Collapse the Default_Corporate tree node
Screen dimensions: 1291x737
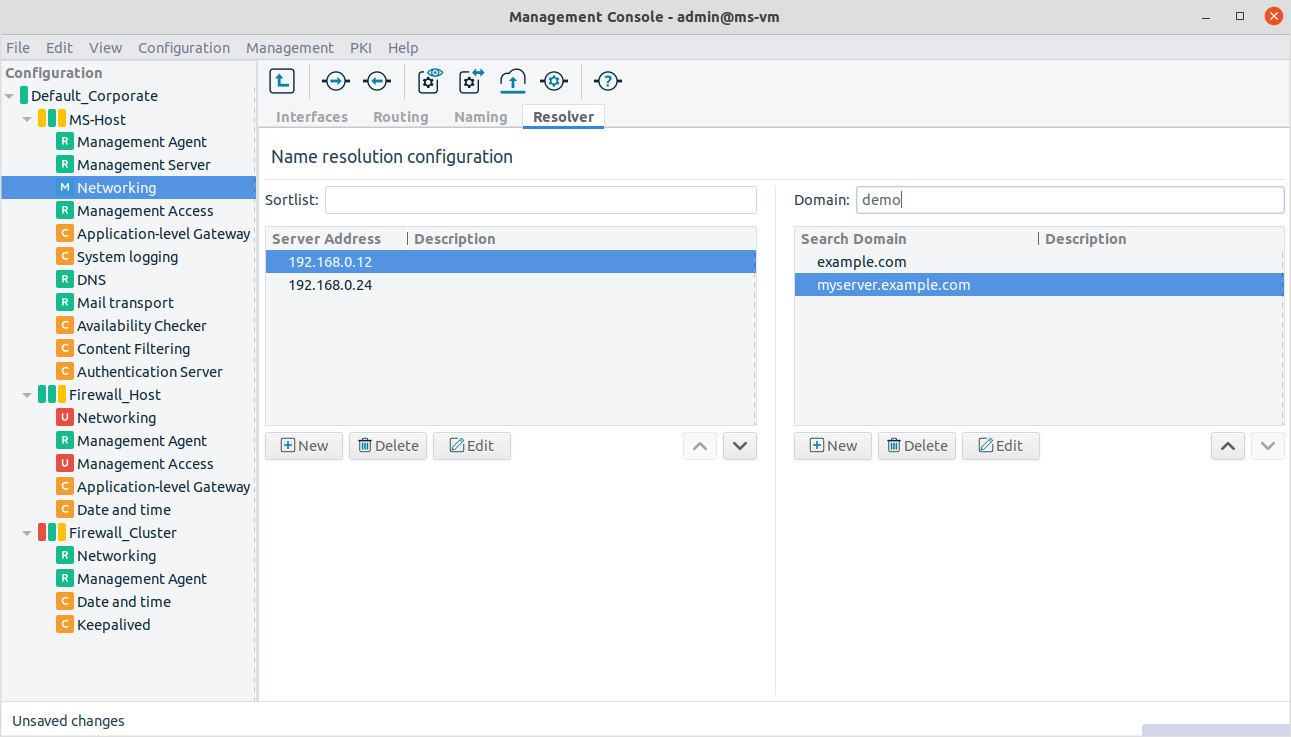coord(9,96)
